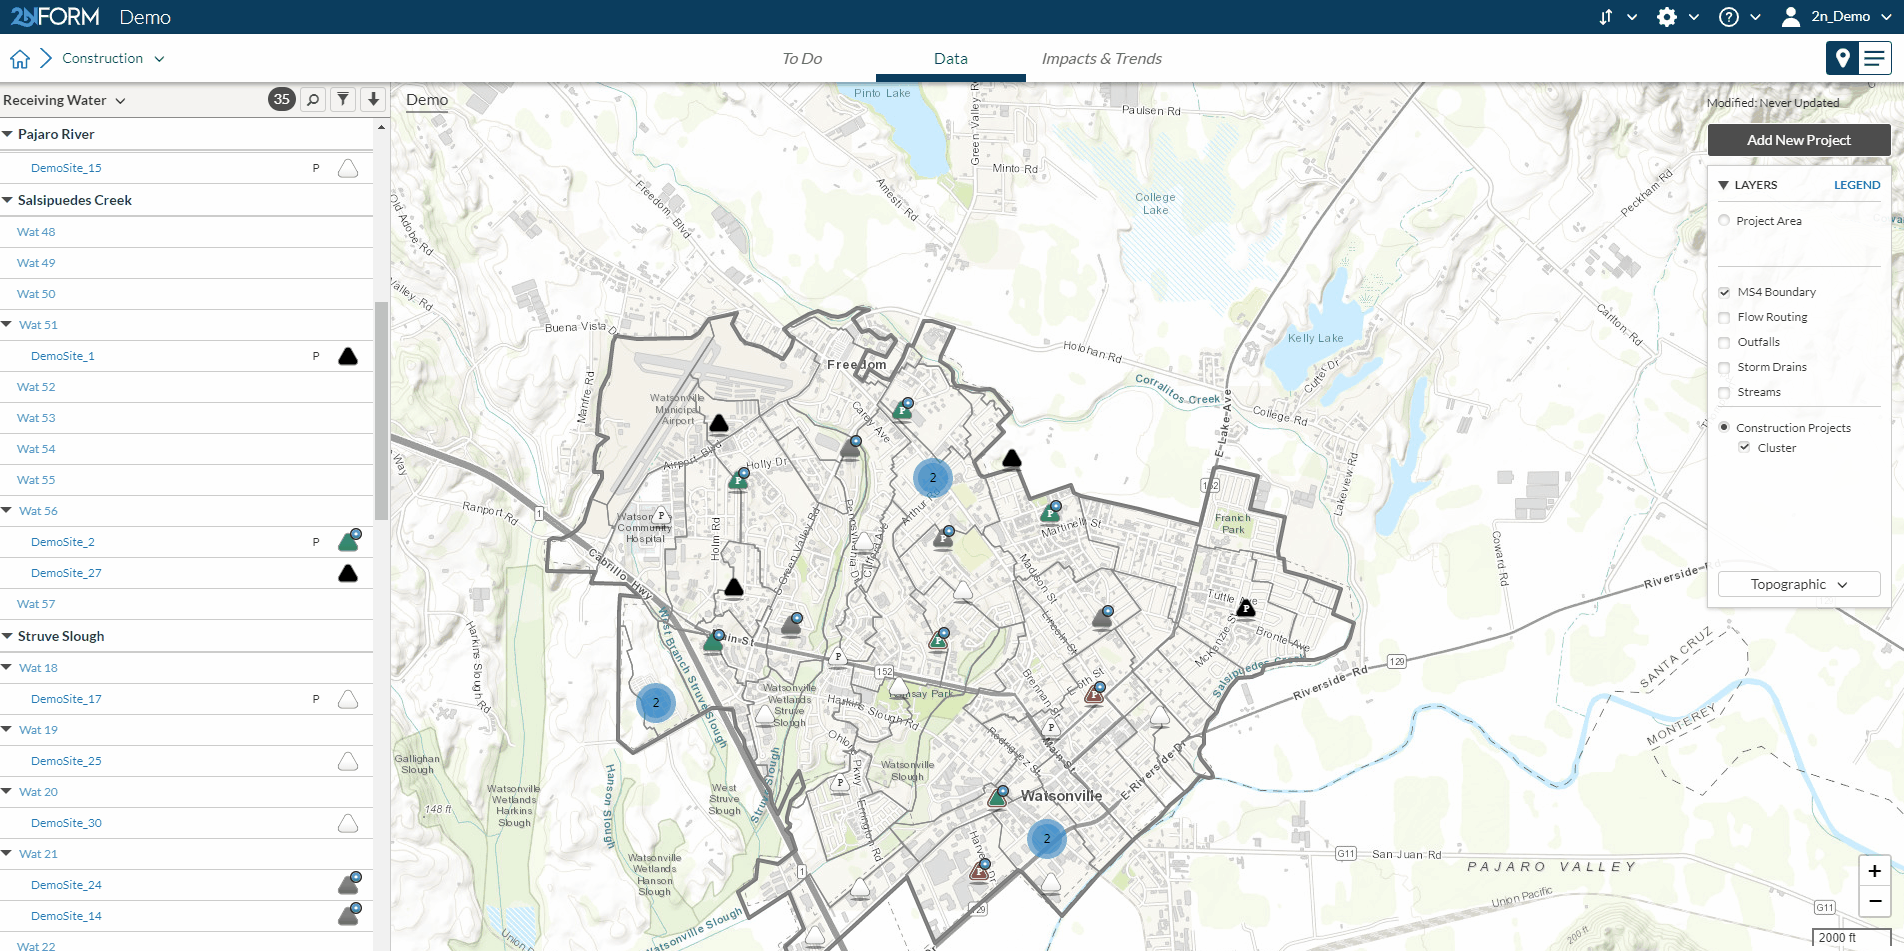
Task: Click DemoSite_15 status triangle icon
Action: pos(348,168)
